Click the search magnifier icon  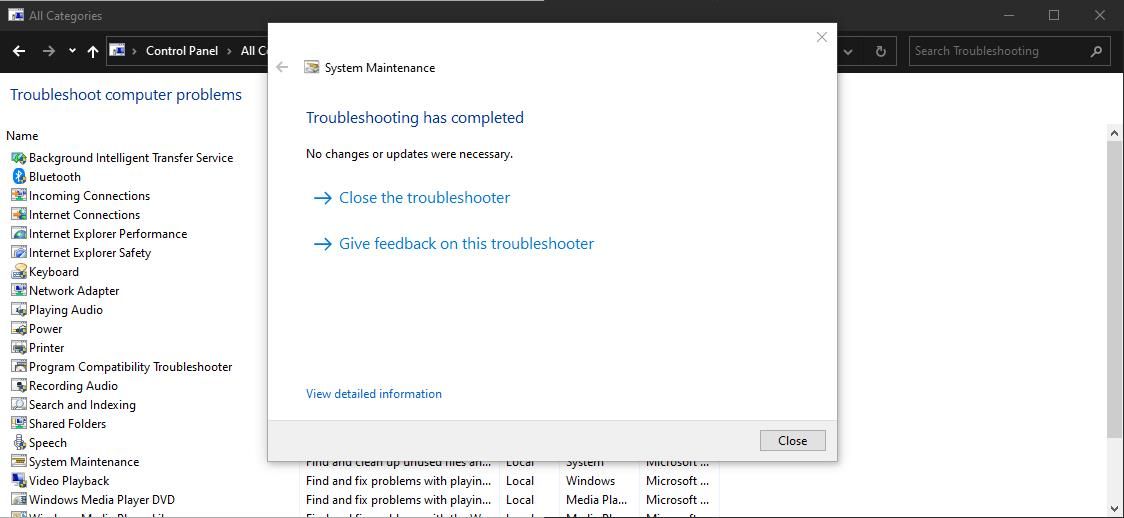coord(1096,51)
